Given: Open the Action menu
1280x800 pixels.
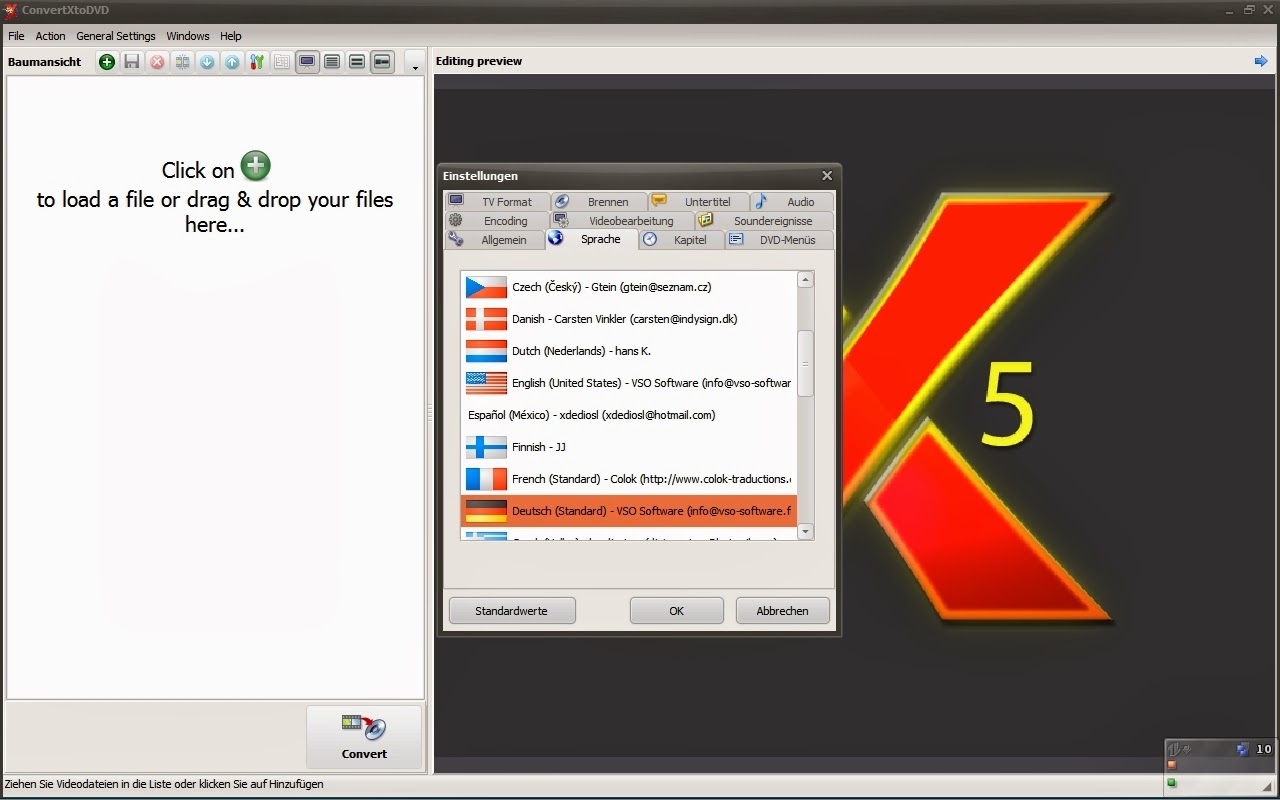Looking at the screenshot, I should 50,36.
